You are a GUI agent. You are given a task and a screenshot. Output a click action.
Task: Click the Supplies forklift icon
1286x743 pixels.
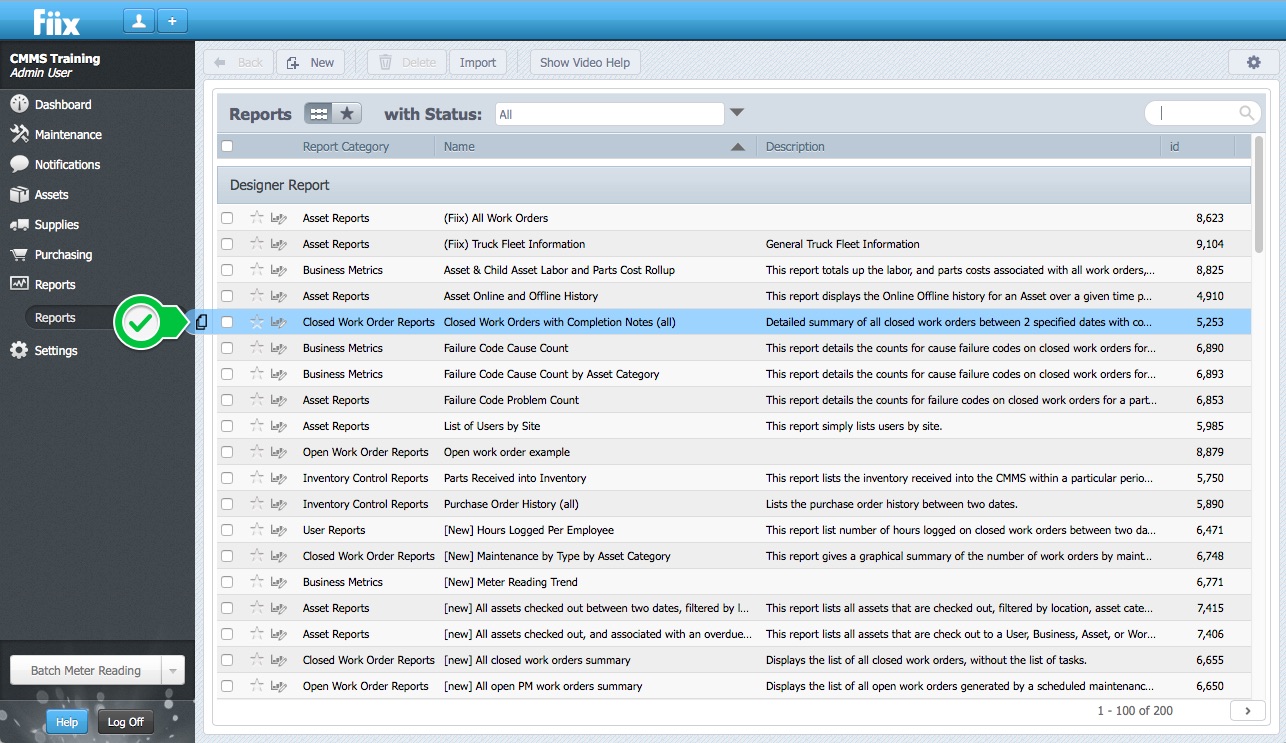coord(19,224)
